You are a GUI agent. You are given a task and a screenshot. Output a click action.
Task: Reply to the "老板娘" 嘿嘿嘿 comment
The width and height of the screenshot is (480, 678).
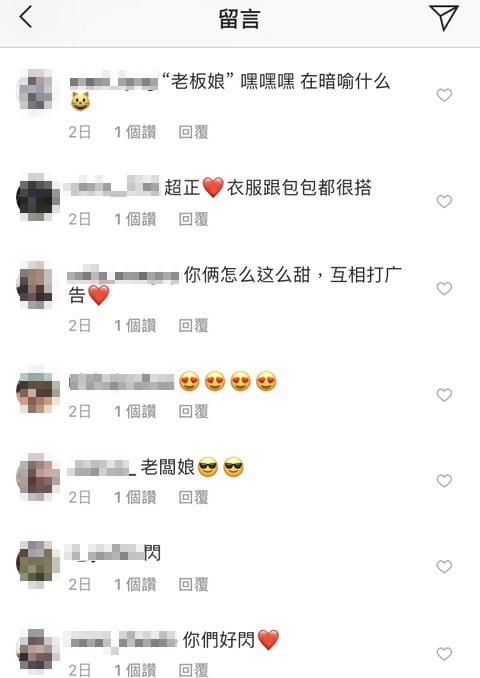tap(194, 132)
